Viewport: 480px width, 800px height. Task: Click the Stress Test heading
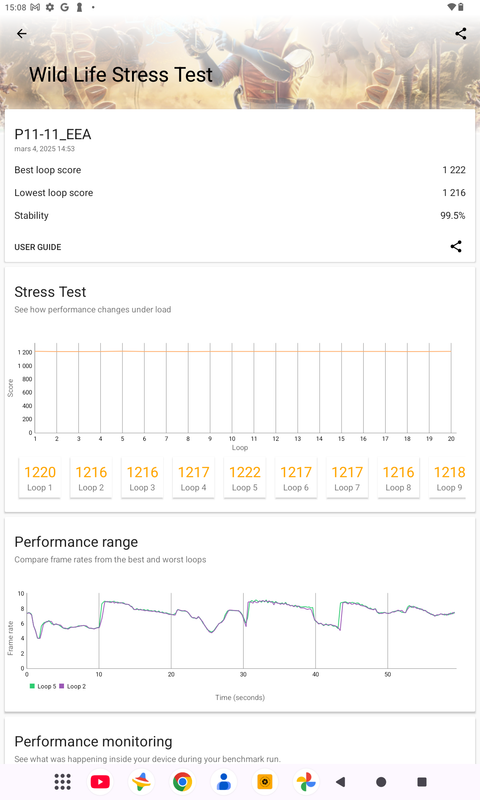pos(50,292)
